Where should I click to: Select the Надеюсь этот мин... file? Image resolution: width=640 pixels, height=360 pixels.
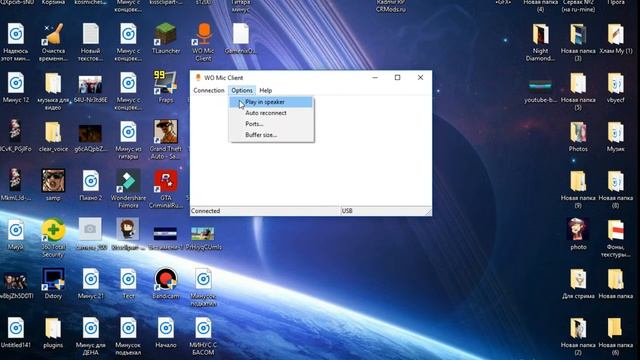[16, 42]
